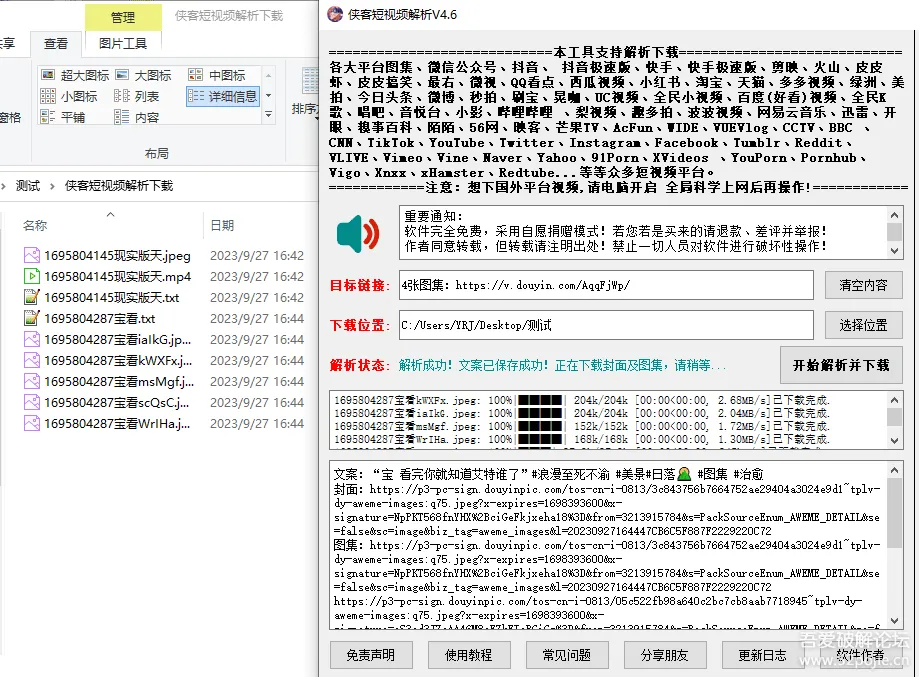Select image icon of 1695804287宝看ialkG file
The width and height of the screenshot is (919, 677).
[32, 339]
